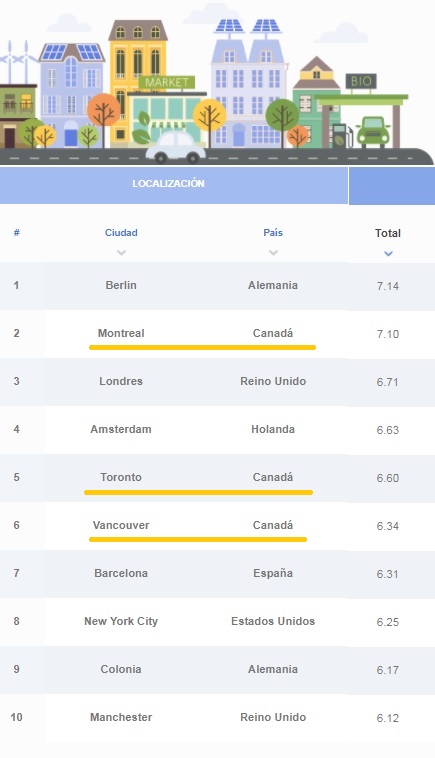Click the green fuel pump icon

point(341,136)
